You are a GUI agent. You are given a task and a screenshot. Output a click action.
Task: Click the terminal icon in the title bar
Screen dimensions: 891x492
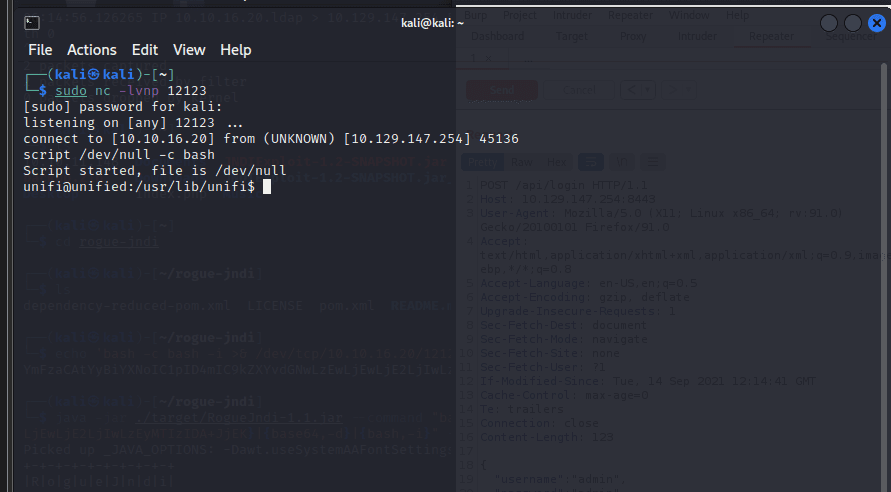click(31, 22)
